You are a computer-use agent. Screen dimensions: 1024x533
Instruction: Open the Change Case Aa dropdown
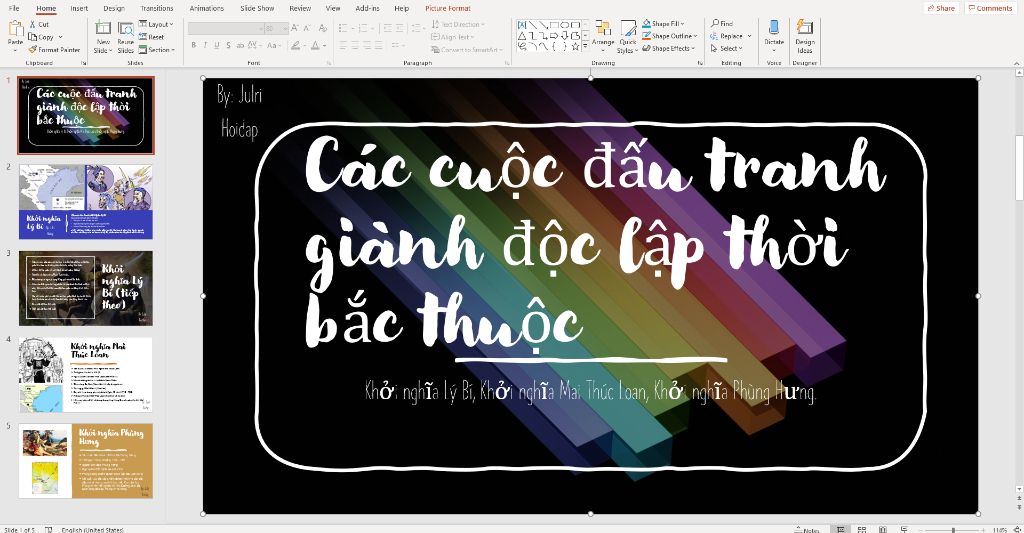click(273, 46)
